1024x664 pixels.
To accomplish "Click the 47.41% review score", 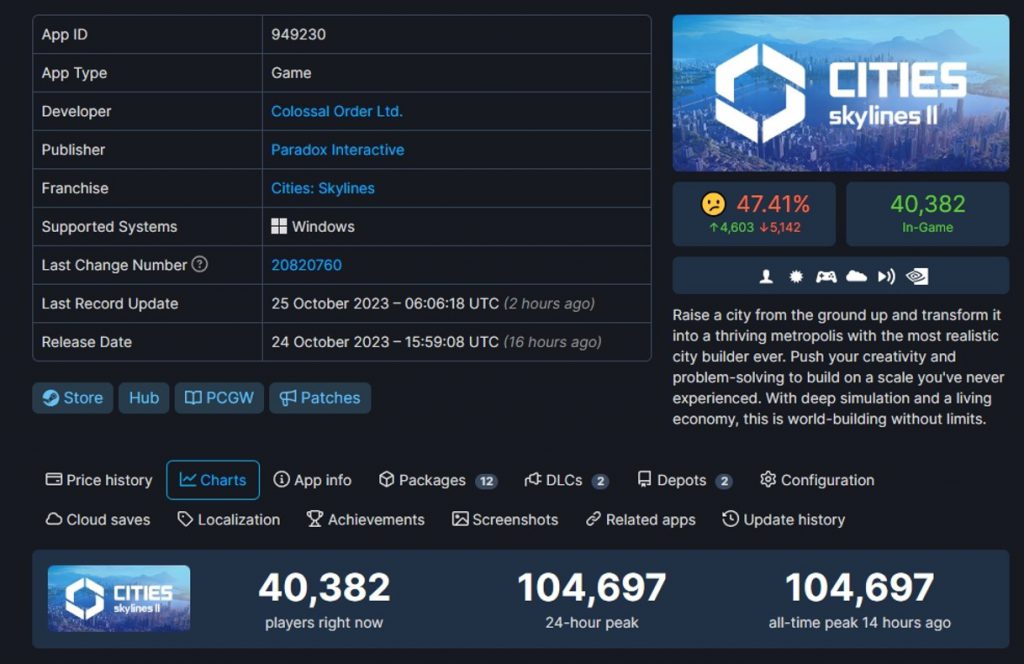I will [x=773, y=204].
